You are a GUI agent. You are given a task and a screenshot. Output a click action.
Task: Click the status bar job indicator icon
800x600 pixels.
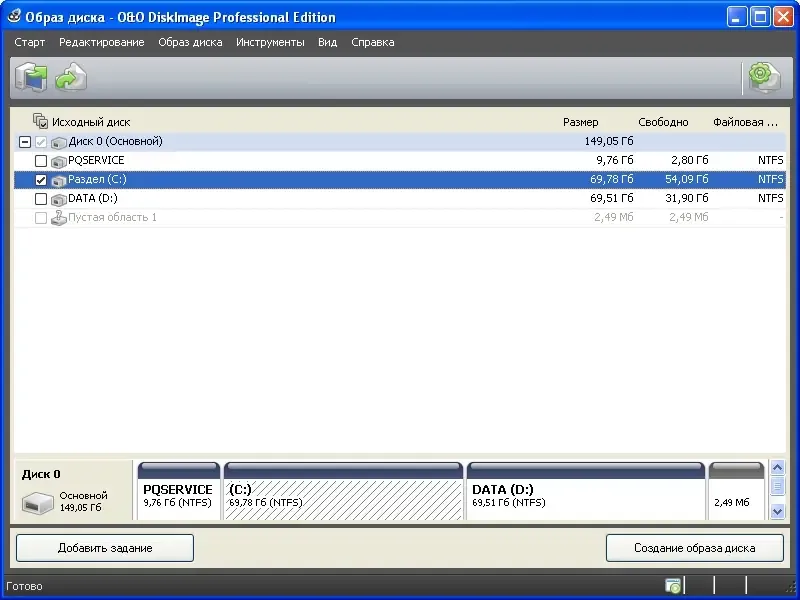tap(673, 586)
